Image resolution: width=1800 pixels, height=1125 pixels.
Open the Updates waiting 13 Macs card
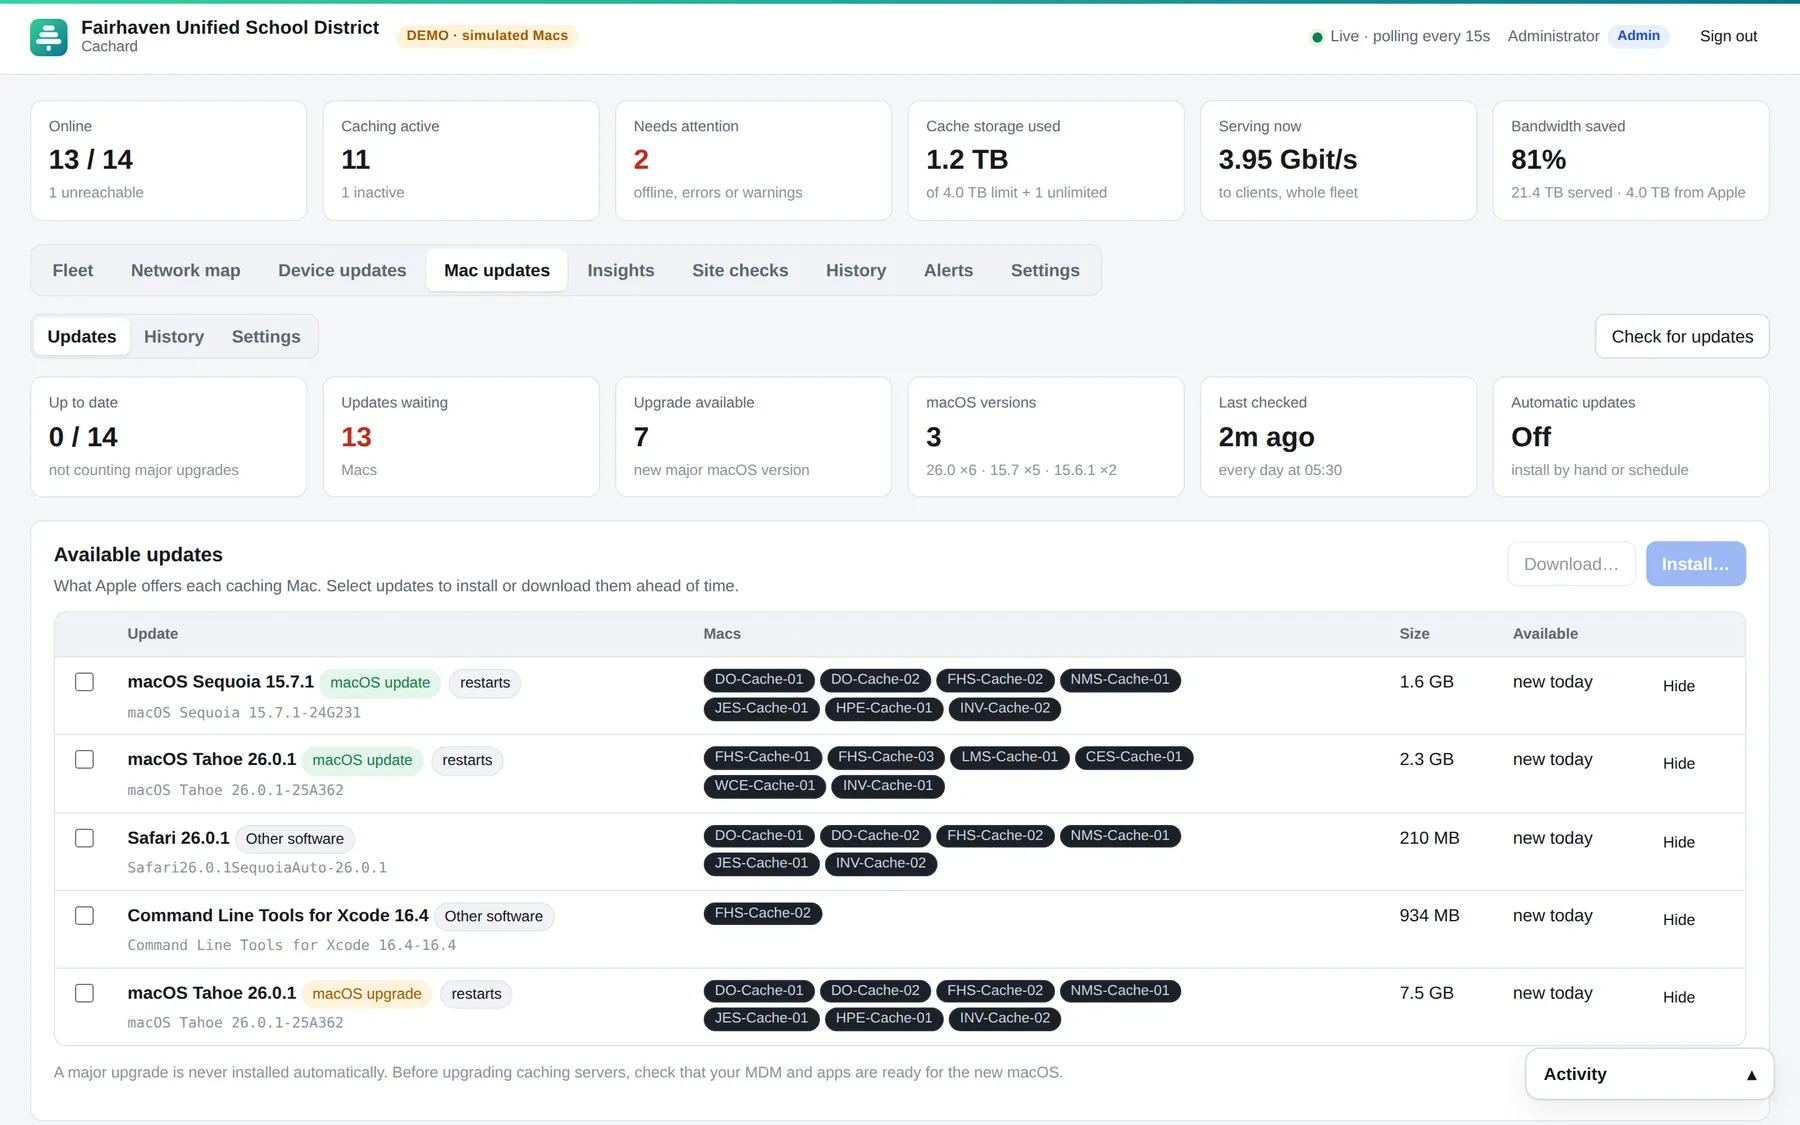[x=461, y=436]
